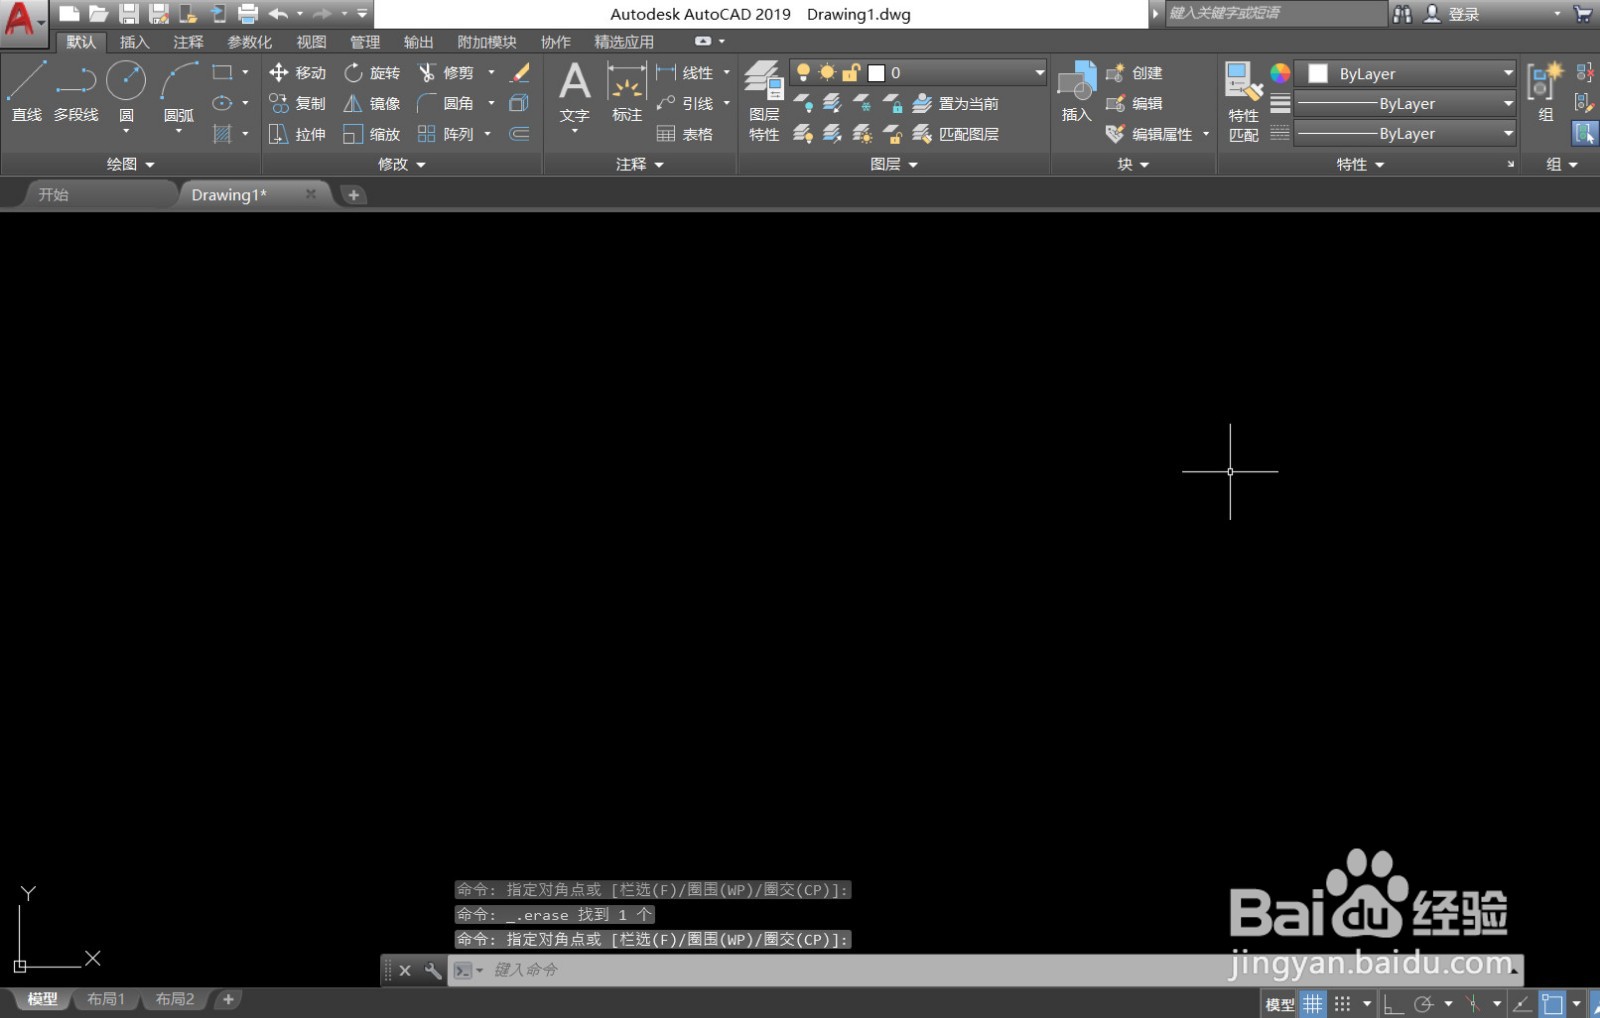Viewport: 1600px width, 1018px height.
Task: Click the 登录 (Sign In) button
Action: [x=1451, y=14]
